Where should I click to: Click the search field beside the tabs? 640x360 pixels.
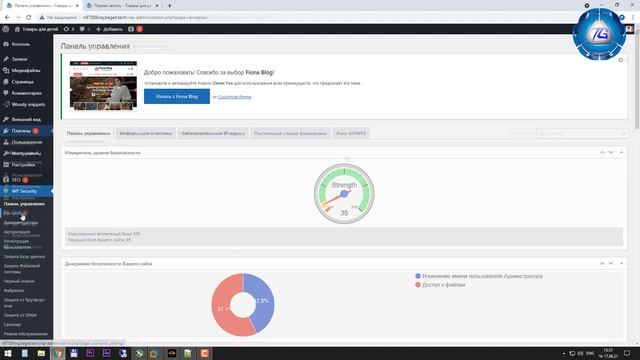pyautogui.click(x=582, y=133)
